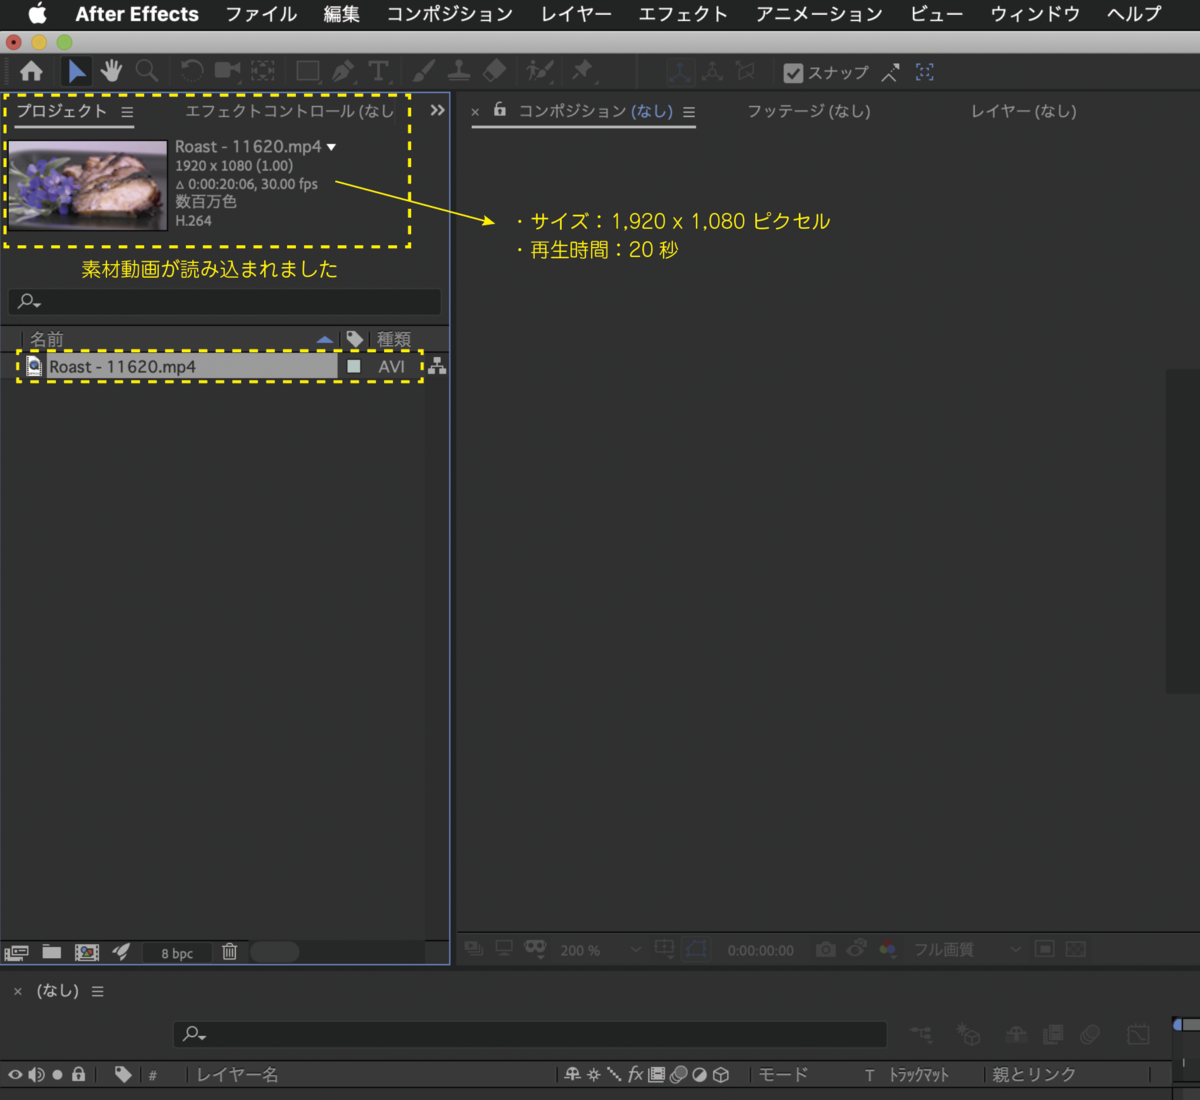Viewport: 1200px width, 1100px height.
Task: Click the Interpret Footage icon
Action: pyautogui.click(x=16, y=952)
